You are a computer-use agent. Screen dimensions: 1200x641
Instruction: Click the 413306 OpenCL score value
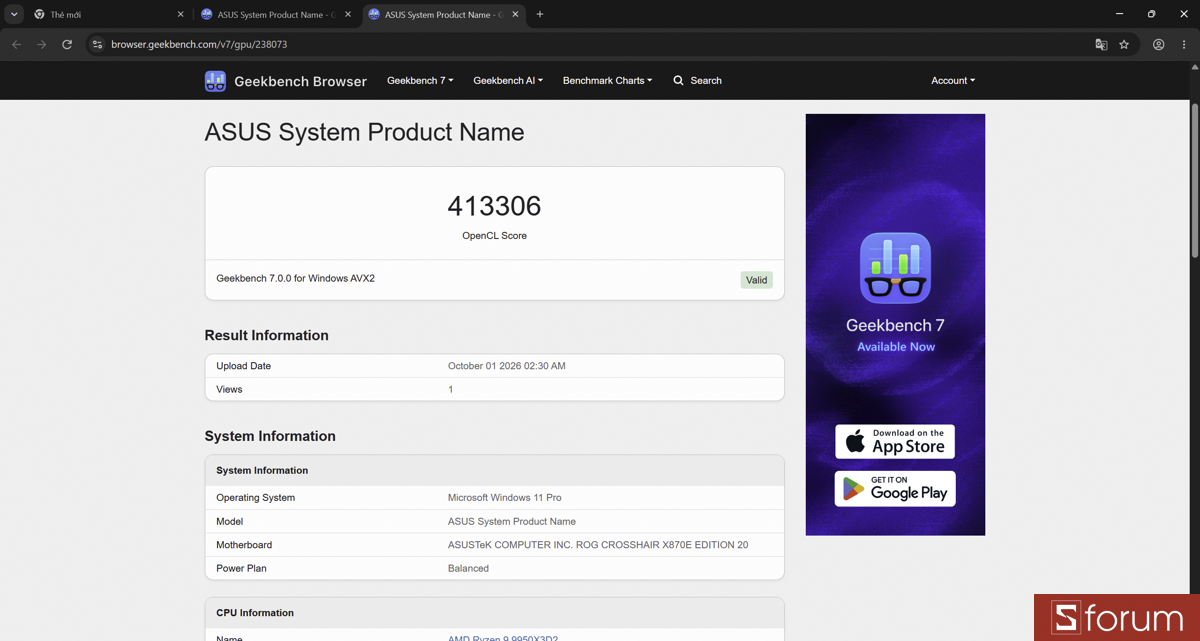pyautogui.click(x=494, y=206)
